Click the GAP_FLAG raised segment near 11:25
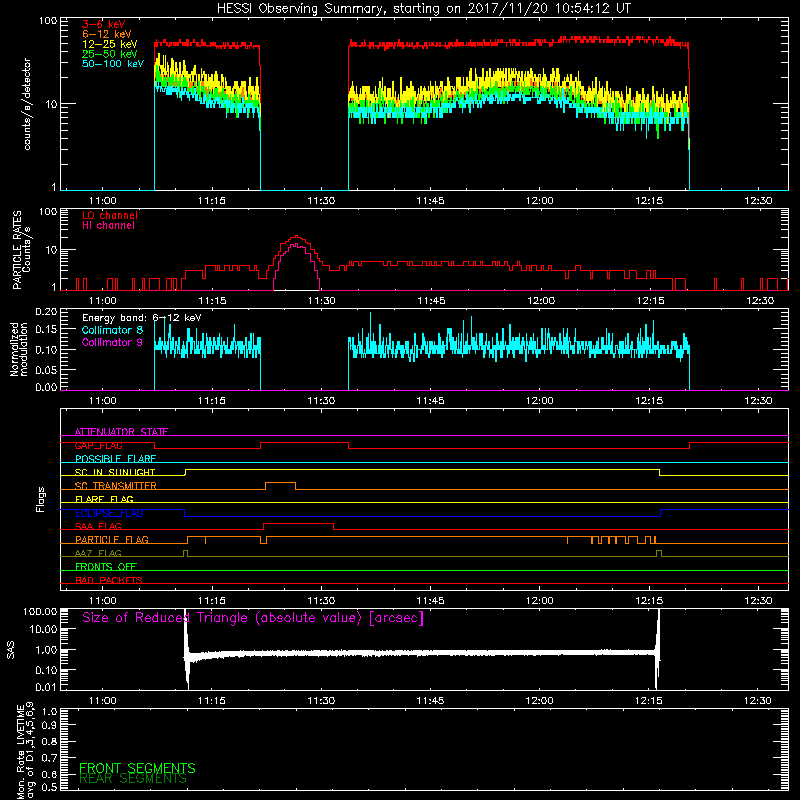 point(305,443)
